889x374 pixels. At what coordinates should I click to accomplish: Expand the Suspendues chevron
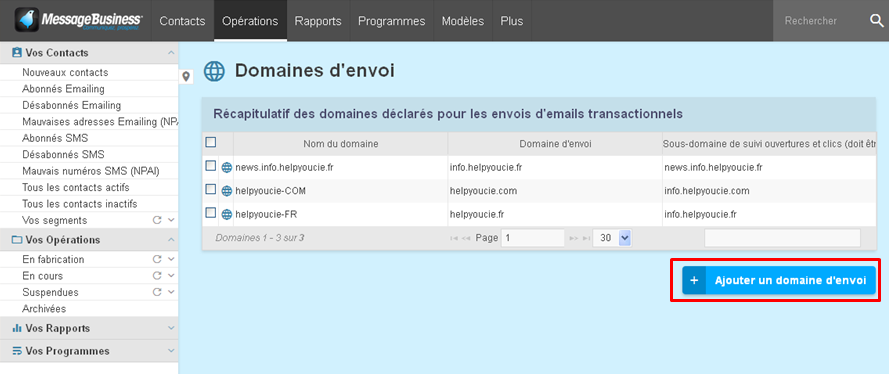coord(171,292)
